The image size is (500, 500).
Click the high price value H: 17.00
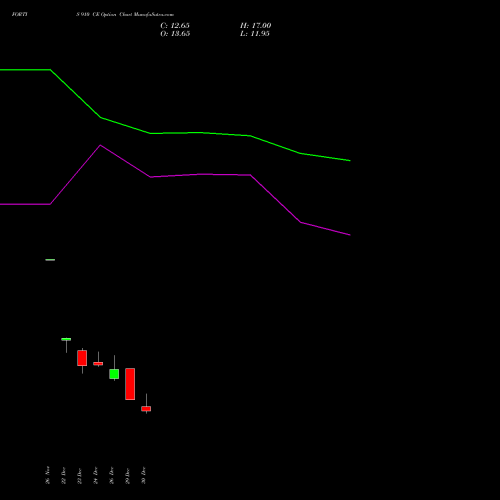(x=255, y=26)
